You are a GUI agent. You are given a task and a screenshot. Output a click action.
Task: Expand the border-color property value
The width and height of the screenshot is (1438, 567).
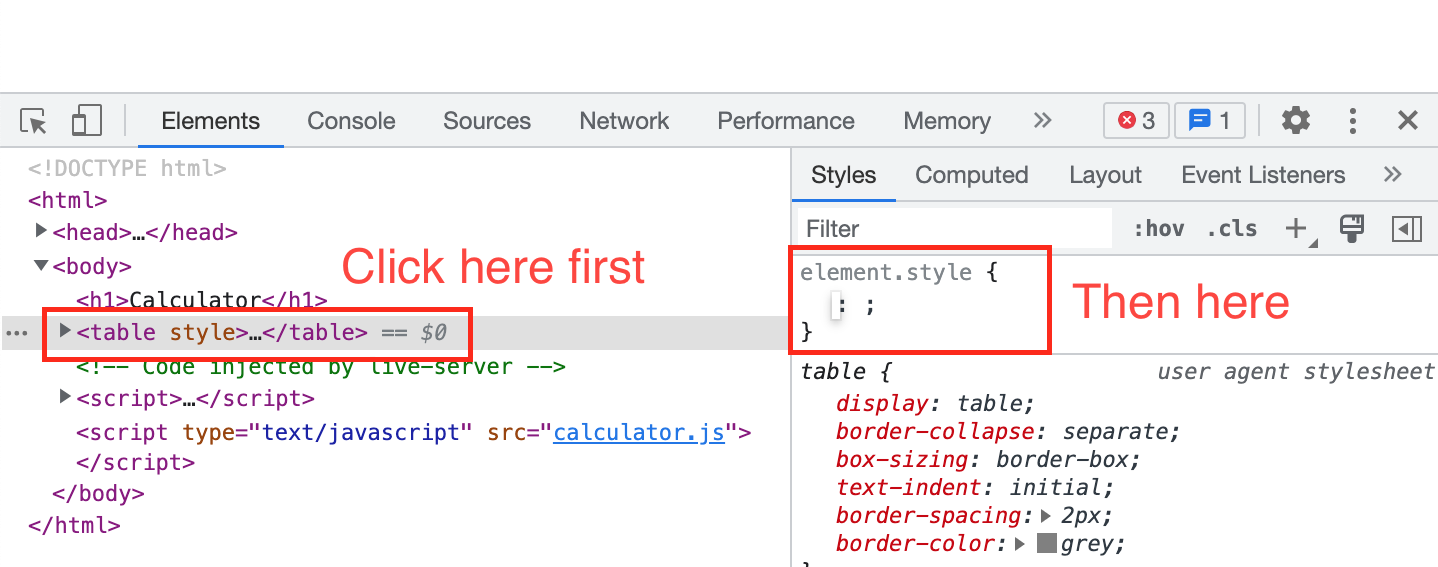(x=1021, y=544)
